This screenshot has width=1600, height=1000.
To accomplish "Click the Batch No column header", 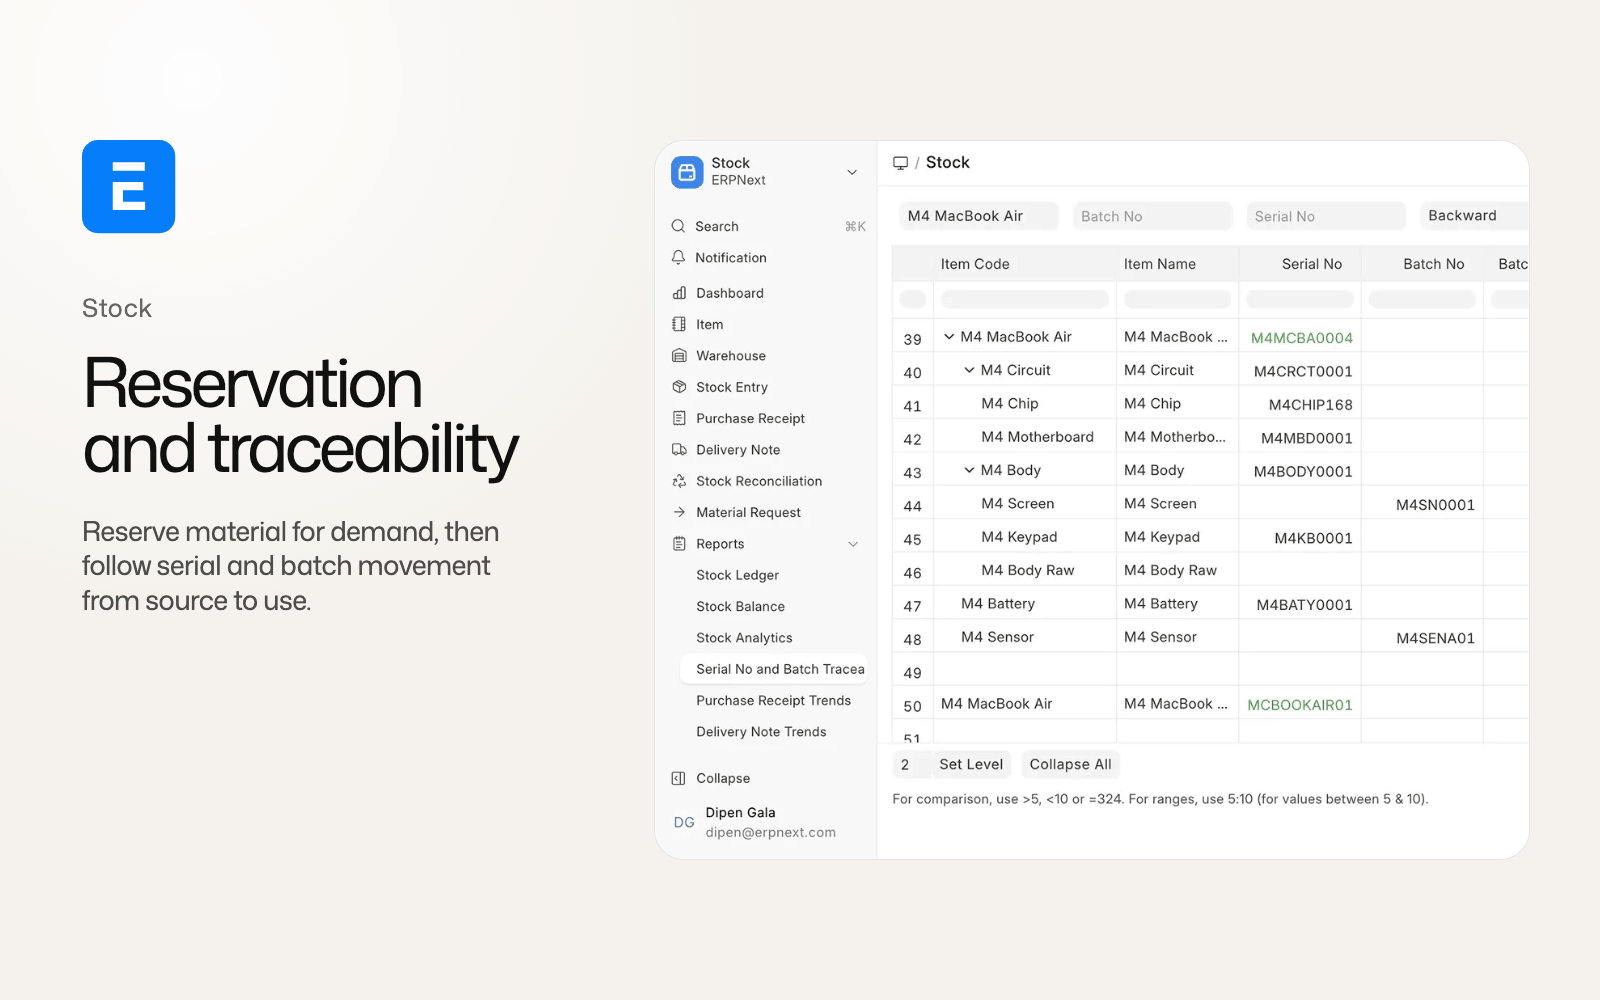I will pos(1422,264).
